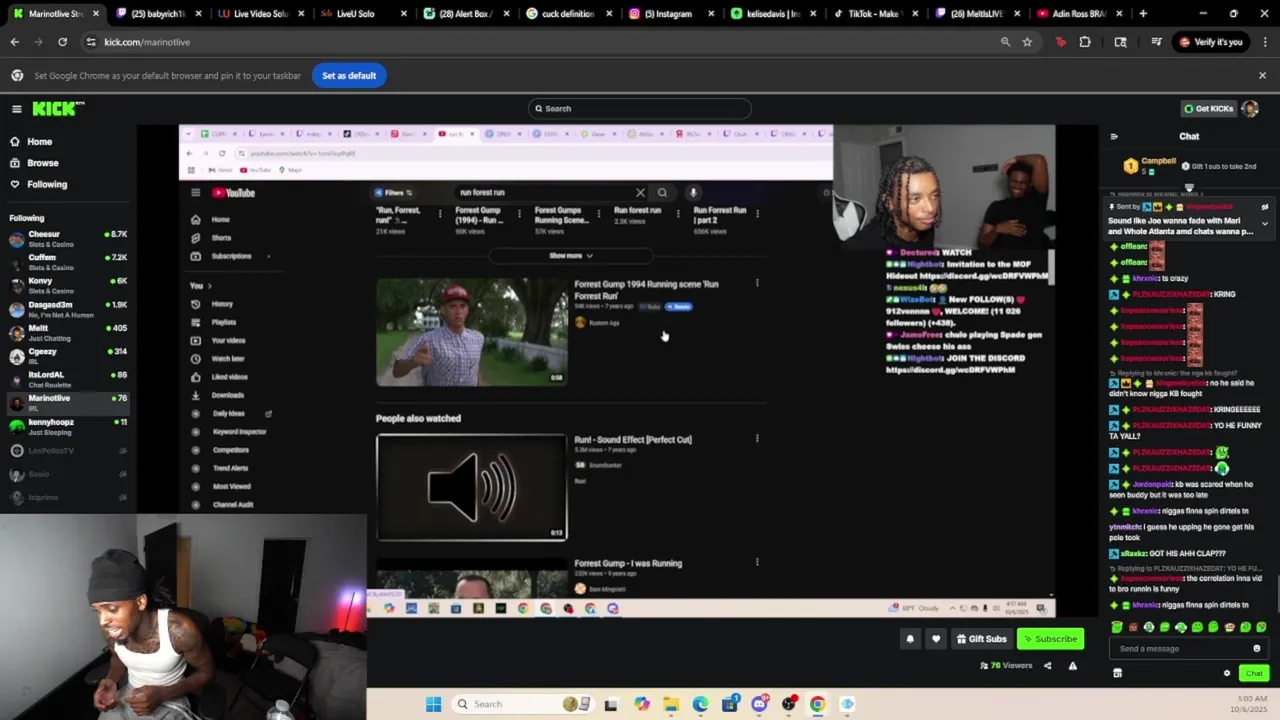The image size is (1280, 720).
Task: Click Show more in streamed YouTube
Action: (570, 256)
